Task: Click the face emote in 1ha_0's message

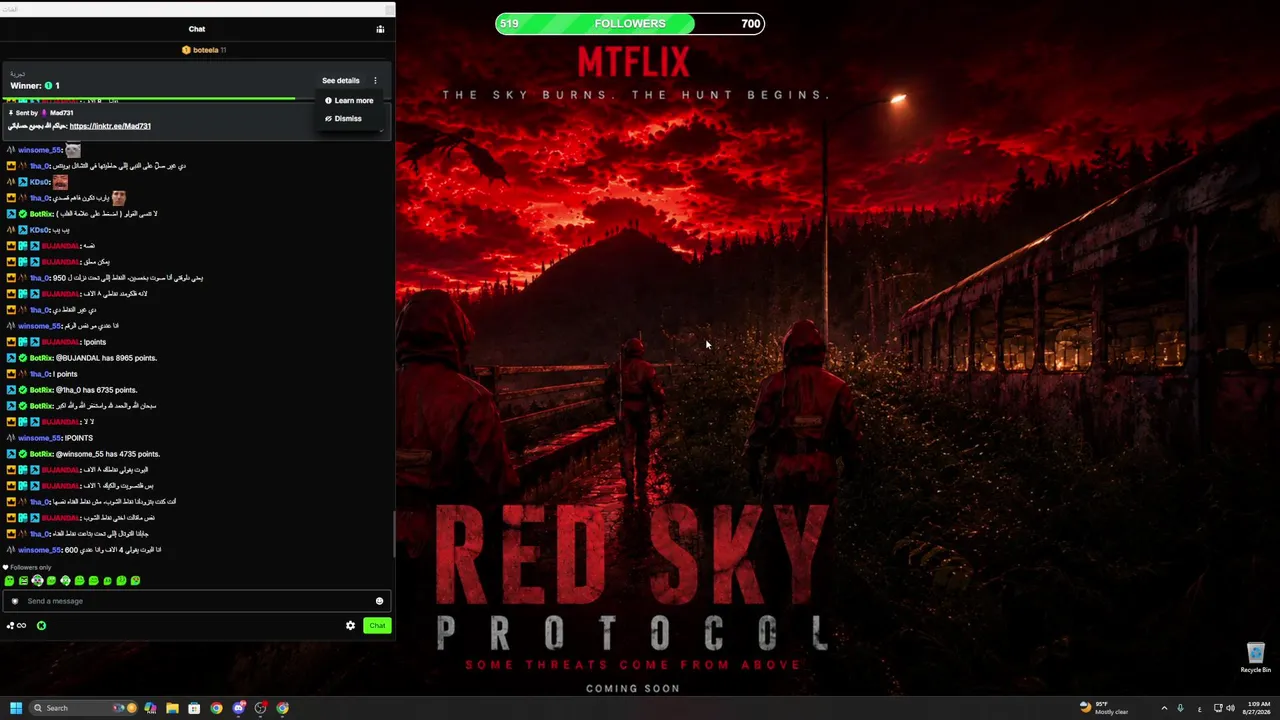Action: tap(119, 198)
